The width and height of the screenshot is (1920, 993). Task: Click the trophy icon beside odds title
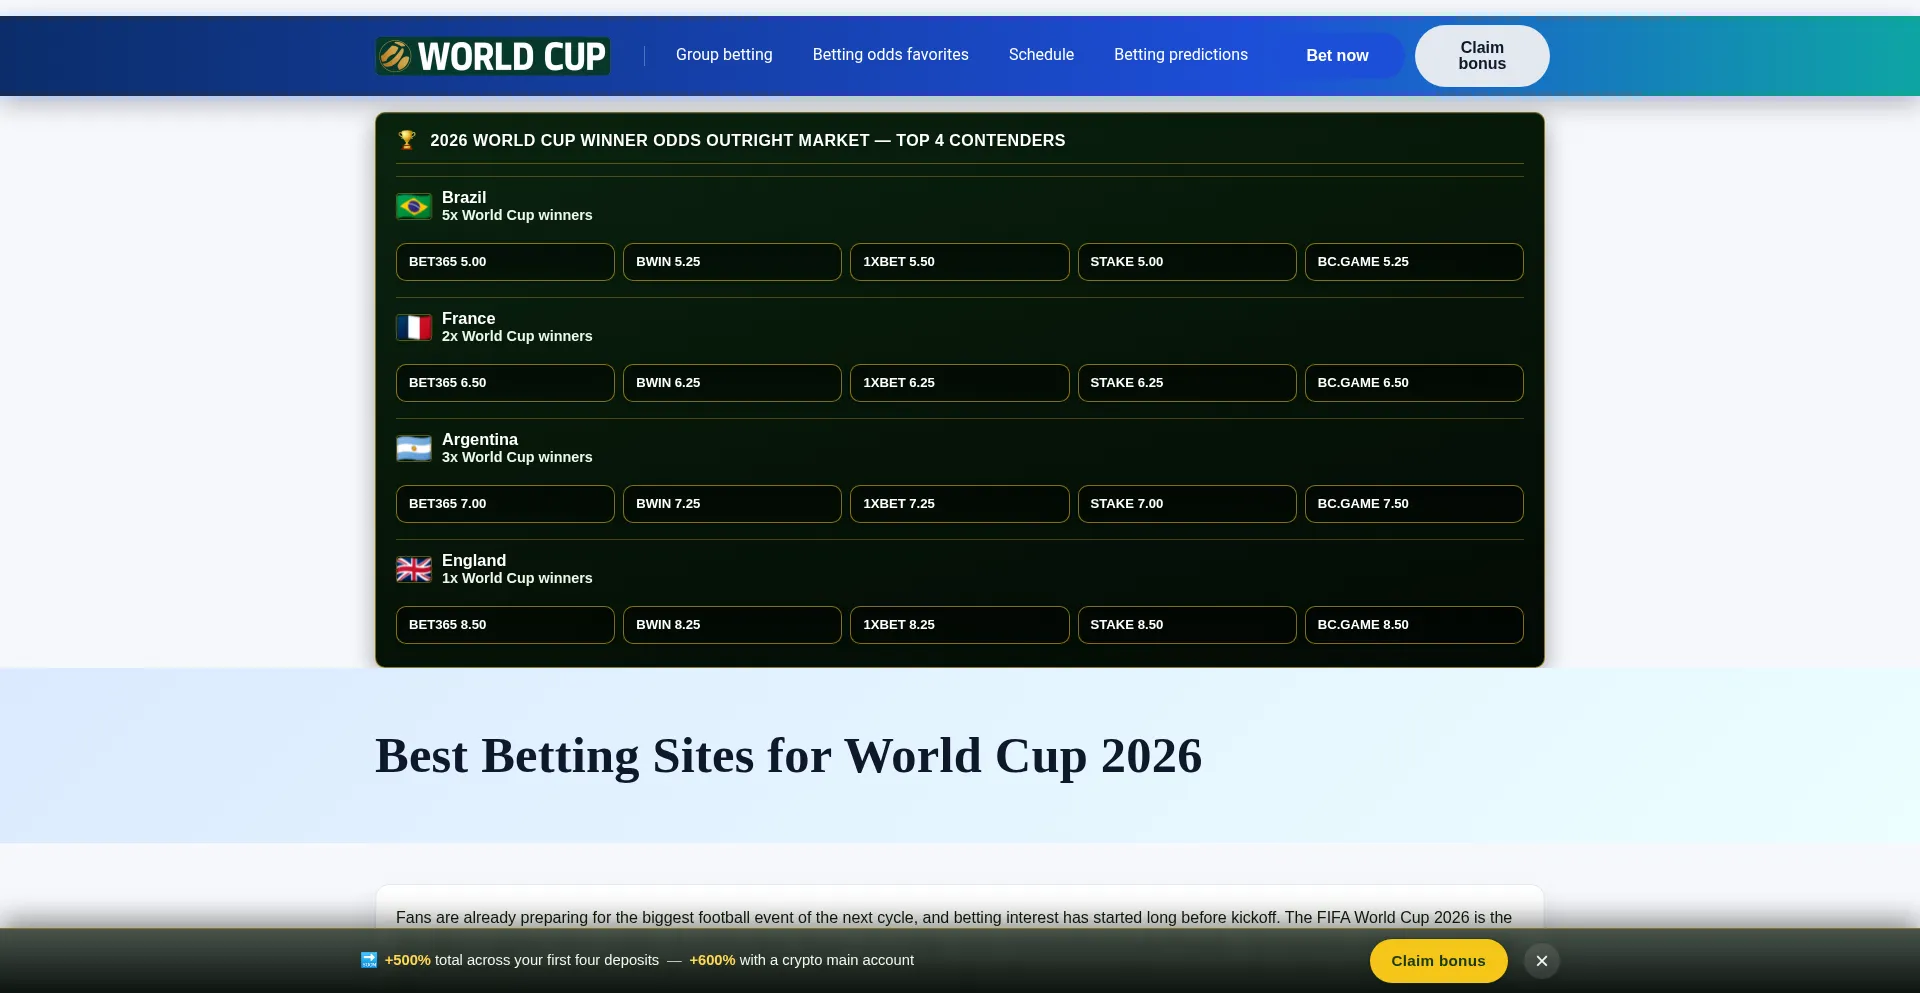[x=407, y=140]
